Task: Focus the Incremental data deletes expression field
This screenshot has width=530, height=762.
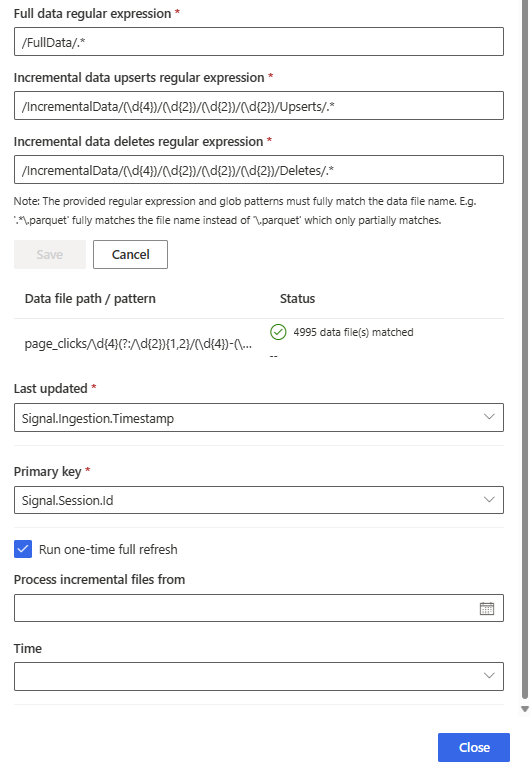Action: click(258, 170)
